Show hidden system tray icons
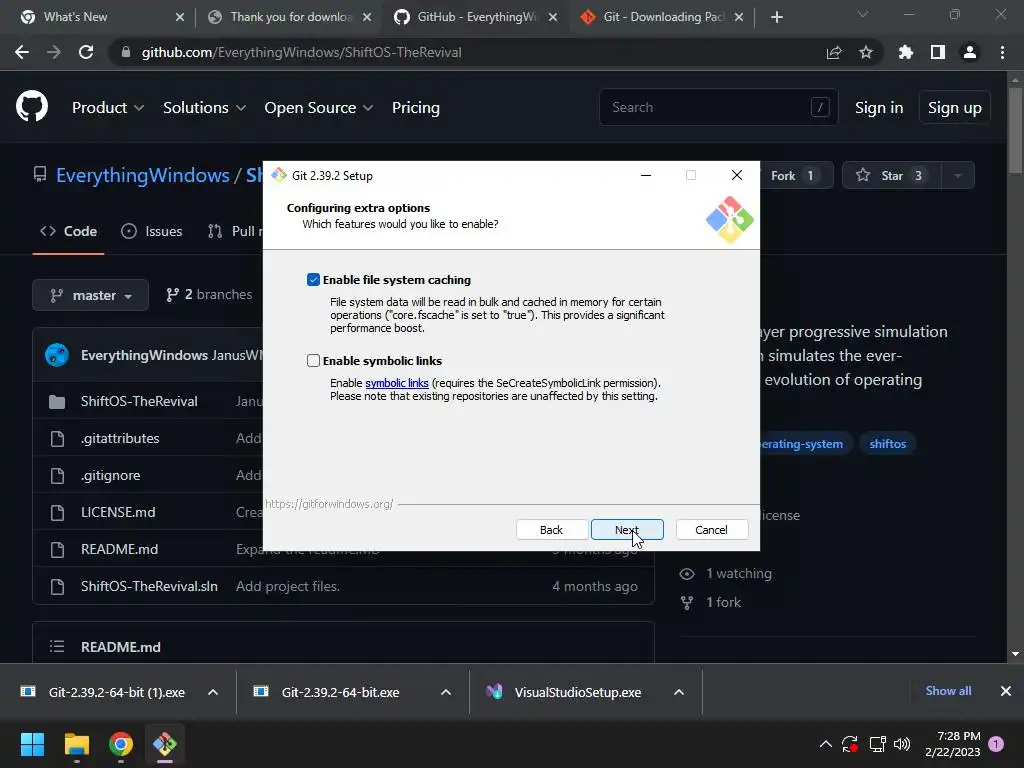1024x768 pixels. pyautogui.click(x=825, y=744)
